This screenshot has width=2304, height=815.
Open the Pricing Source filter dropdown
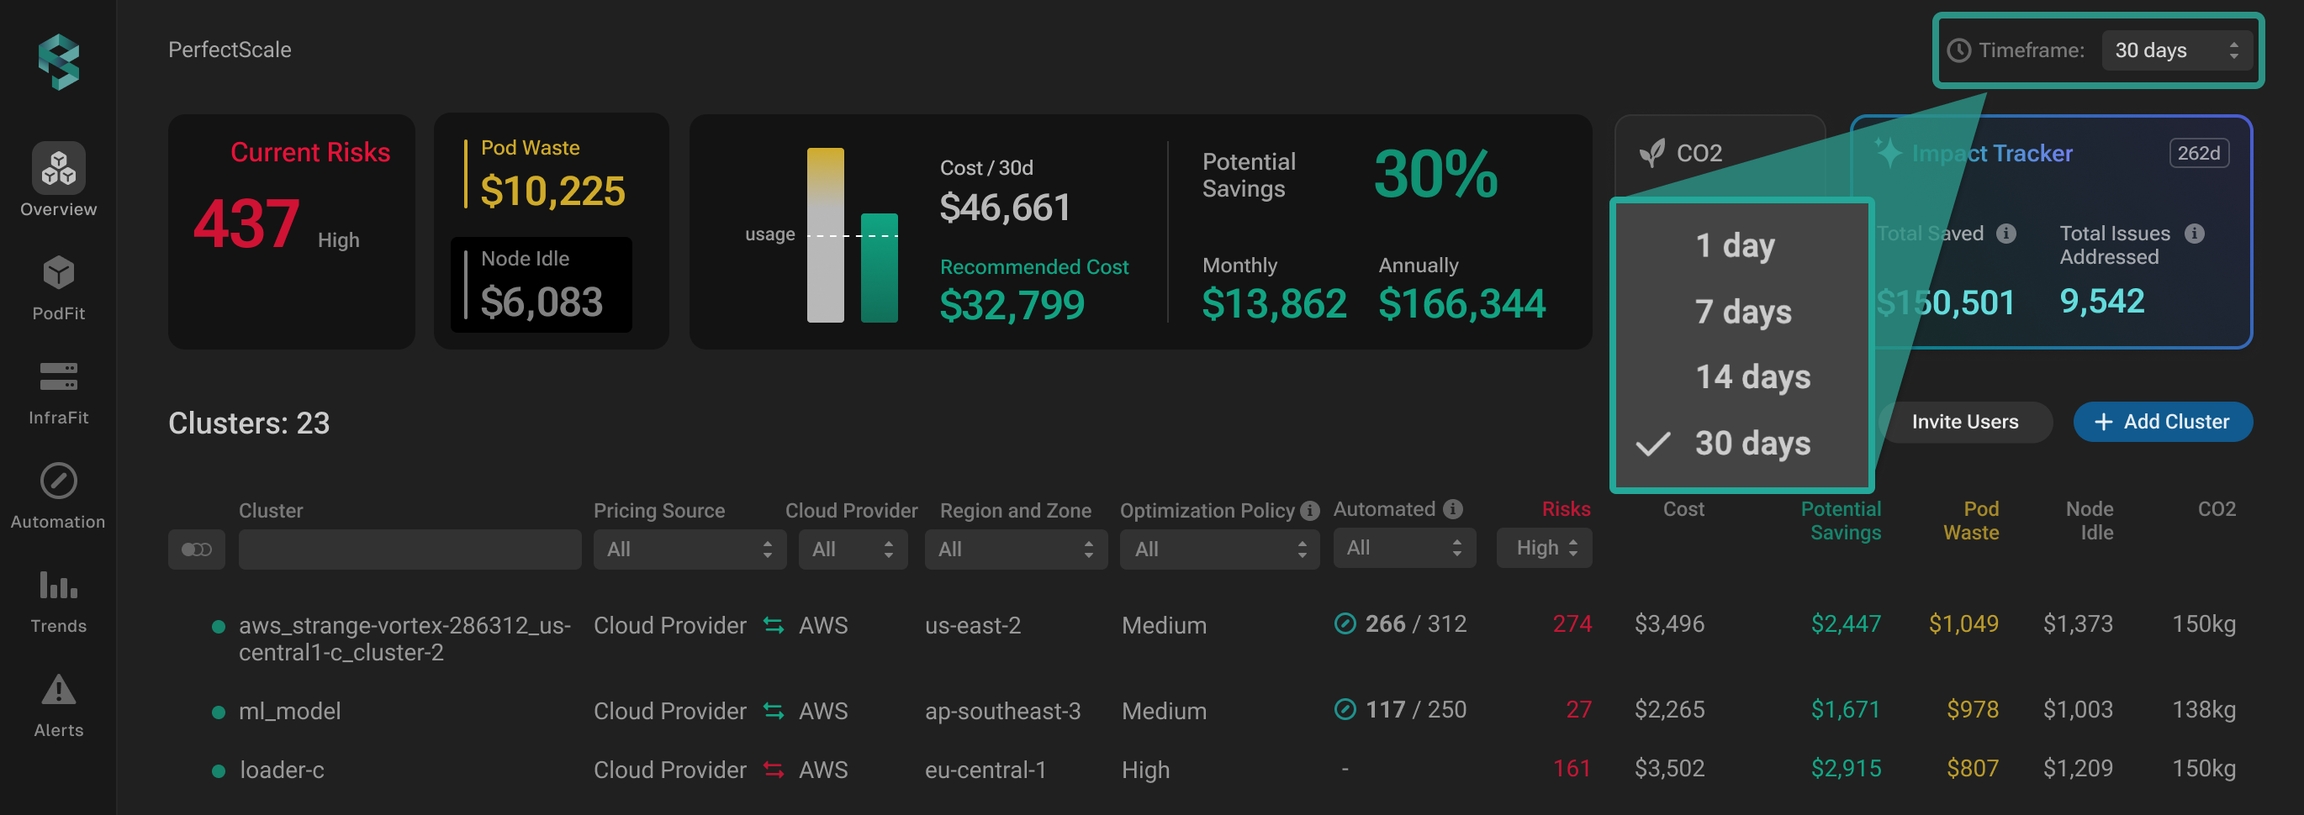coord(689,549)
